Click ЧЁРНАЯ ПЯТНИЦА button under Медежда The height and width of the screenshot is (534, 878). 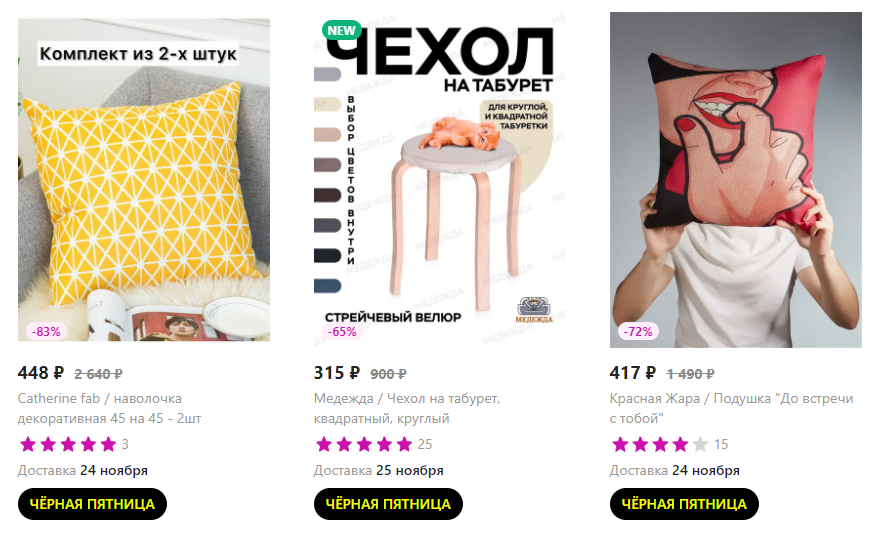coord(388,504)
